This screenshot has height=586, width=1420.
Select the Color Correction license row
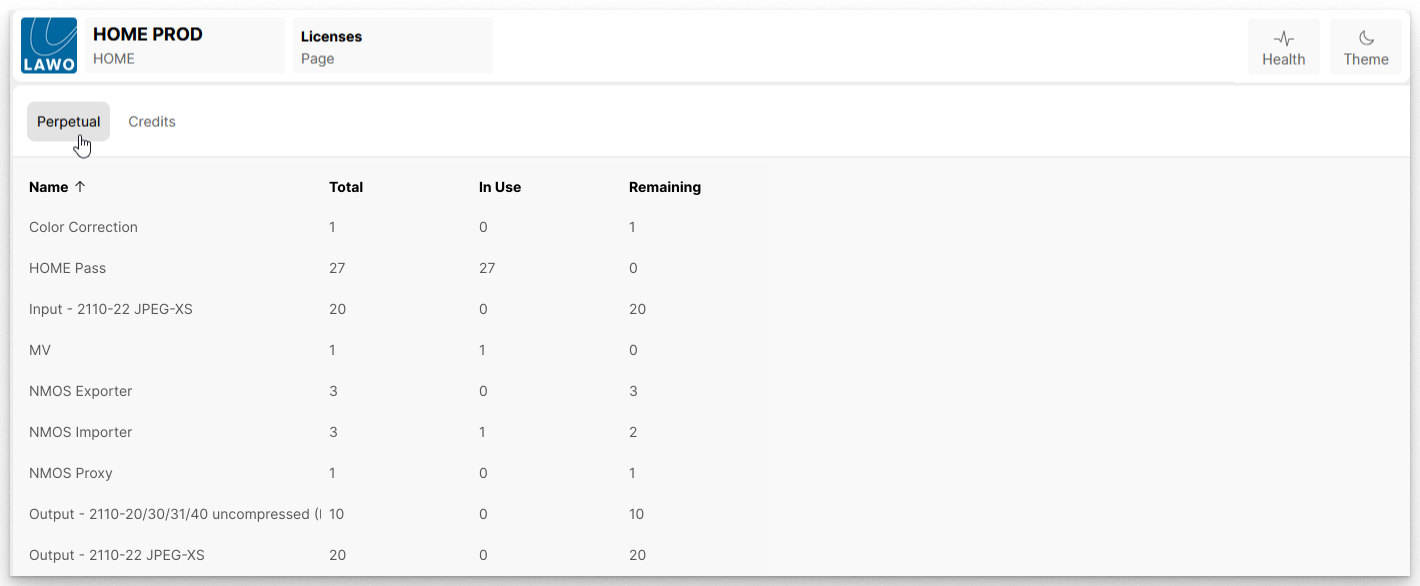point(84,227)
